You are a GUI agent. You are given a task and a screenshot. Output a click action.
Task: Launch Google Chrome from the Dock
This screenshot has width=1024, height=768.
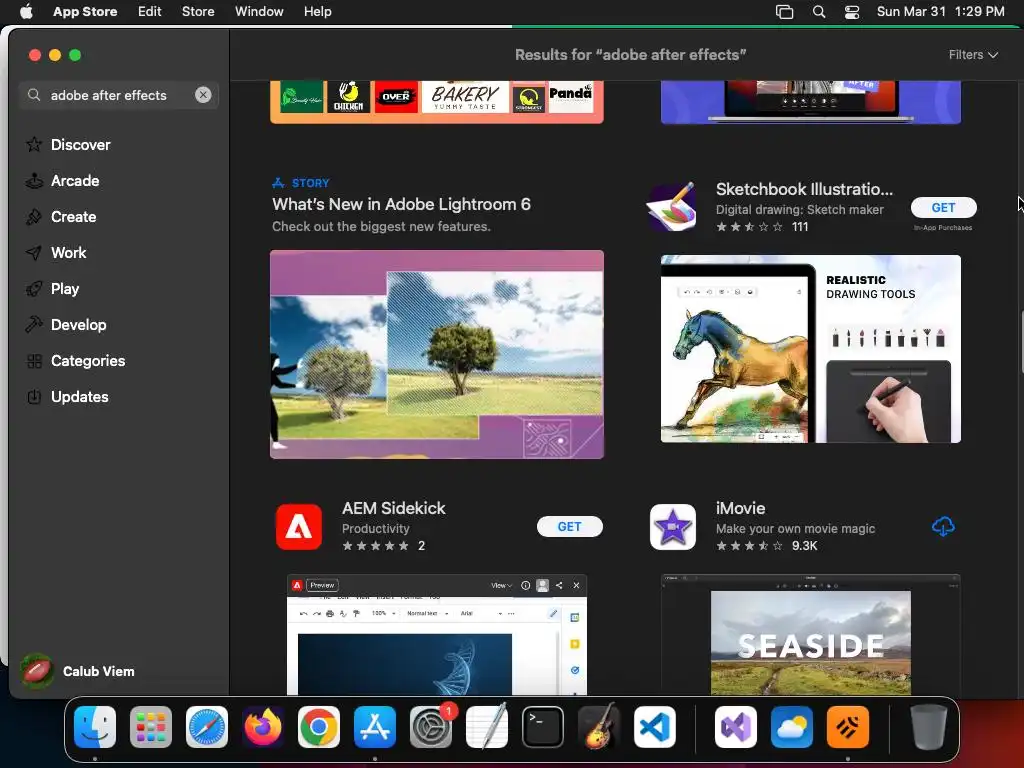pos(319,727)
